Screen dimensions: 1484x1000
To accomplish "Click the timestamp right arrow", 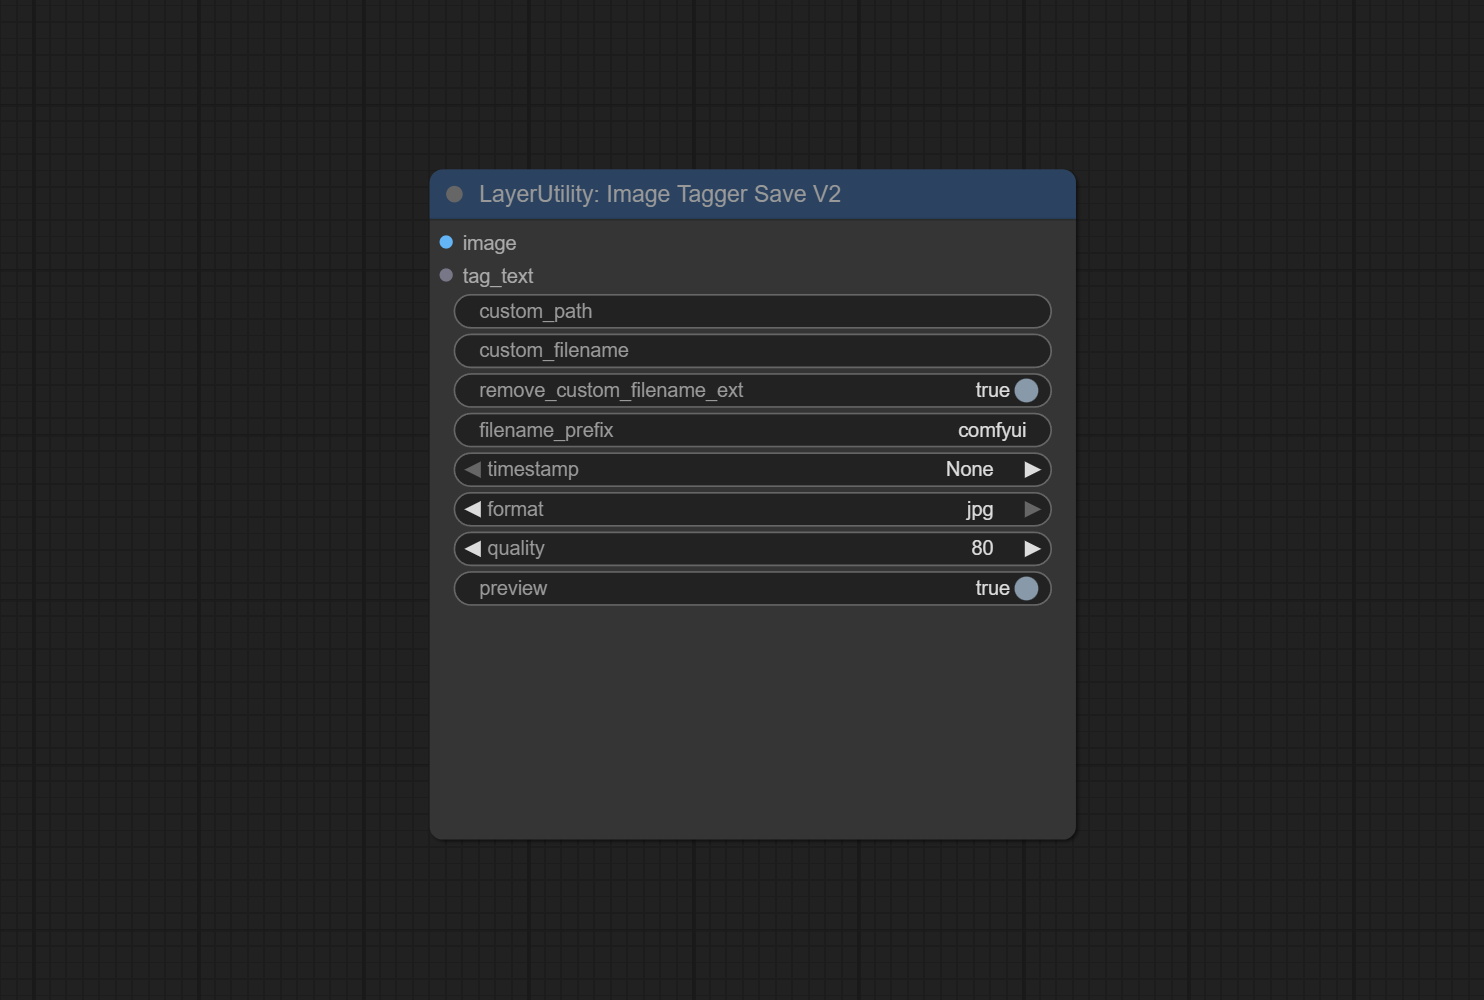I will pos(1032,470).
